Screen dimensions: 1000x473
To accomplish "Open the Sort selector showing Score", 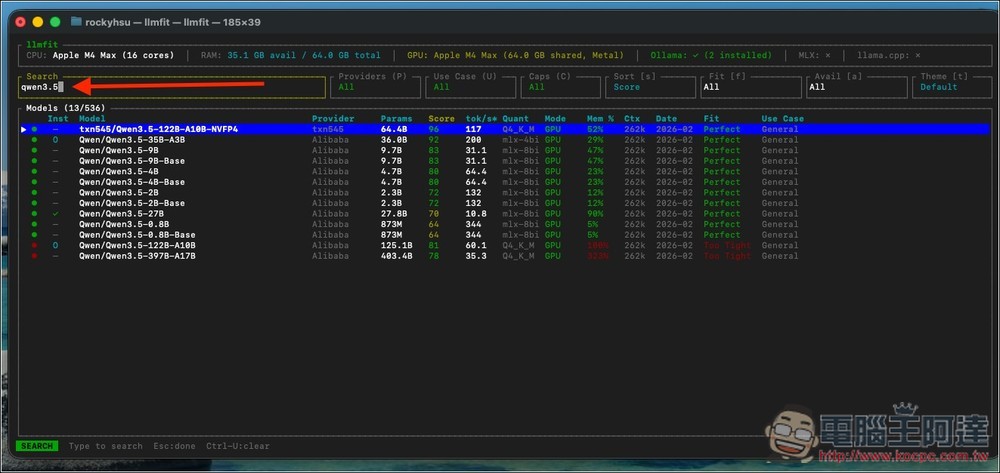I will click(650, 87).
